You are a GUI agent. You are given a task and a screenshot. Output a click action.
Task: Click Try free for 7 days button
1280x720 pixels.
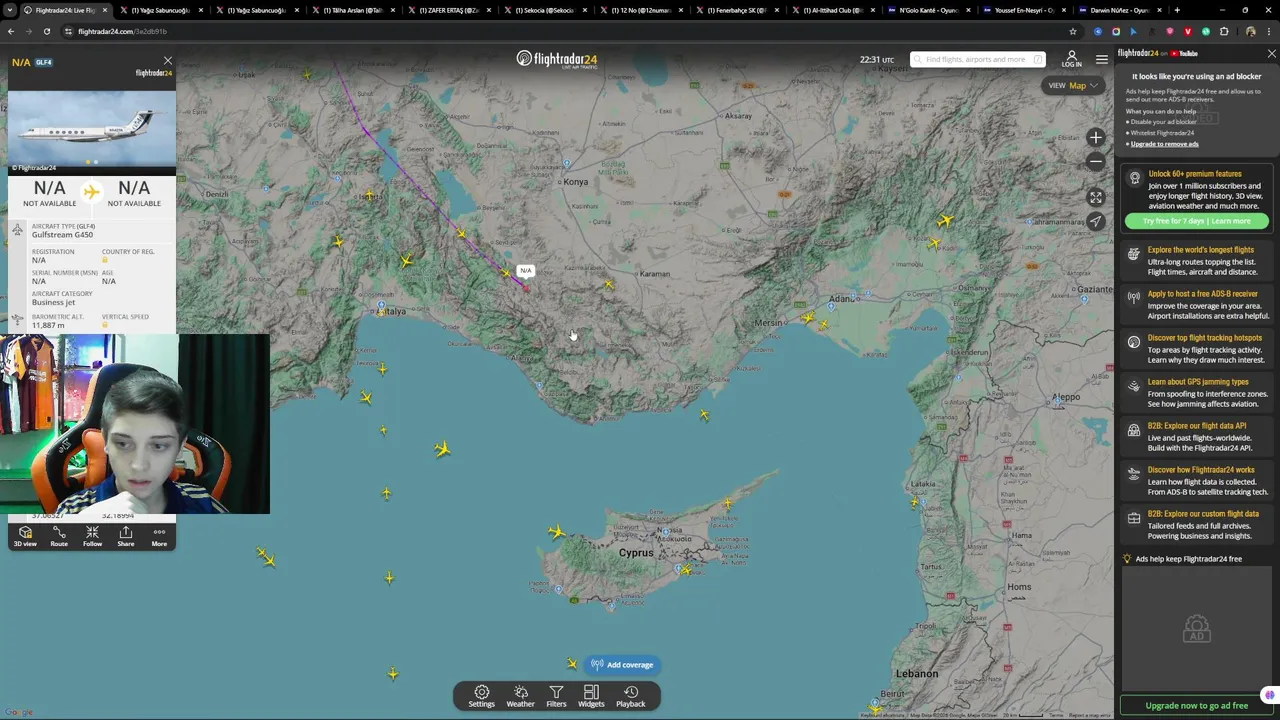[1196, 221]
